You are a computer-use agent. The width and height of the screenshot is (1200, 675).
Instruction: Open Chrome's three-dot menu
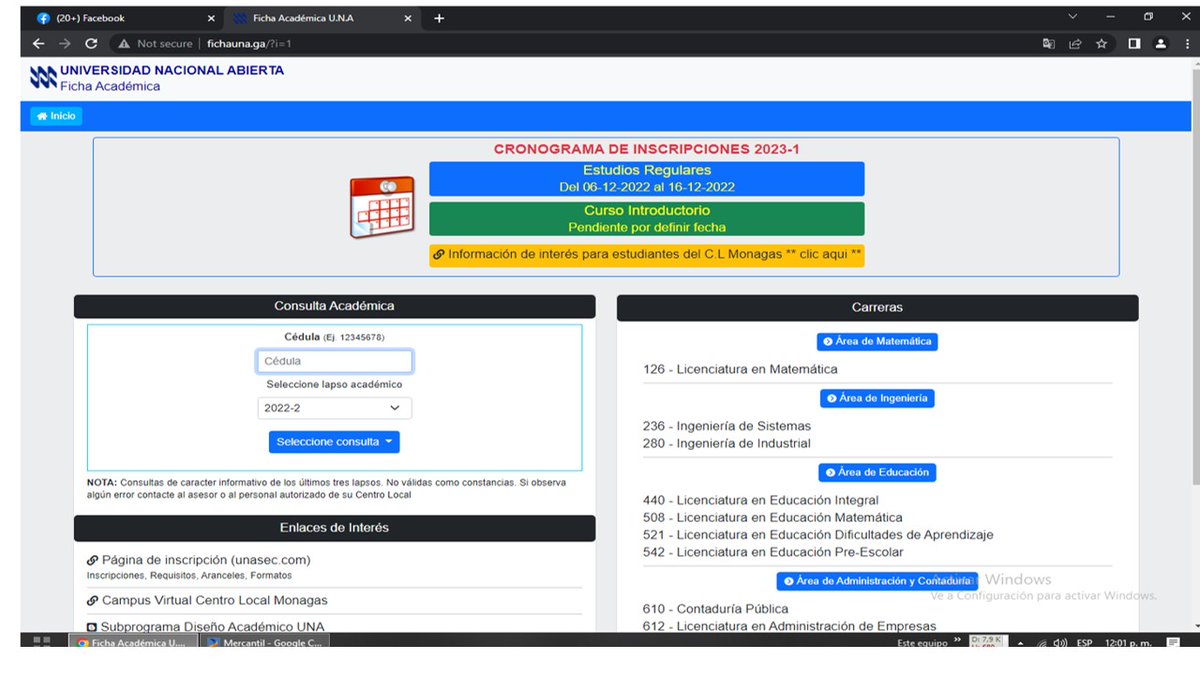pos(1186,44)
